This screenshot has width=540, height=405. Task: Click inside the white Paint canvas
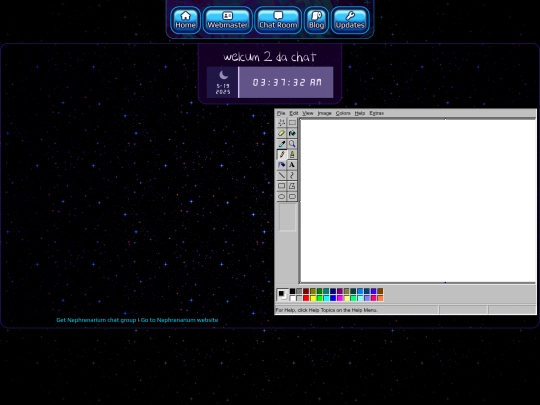[418, 201]
